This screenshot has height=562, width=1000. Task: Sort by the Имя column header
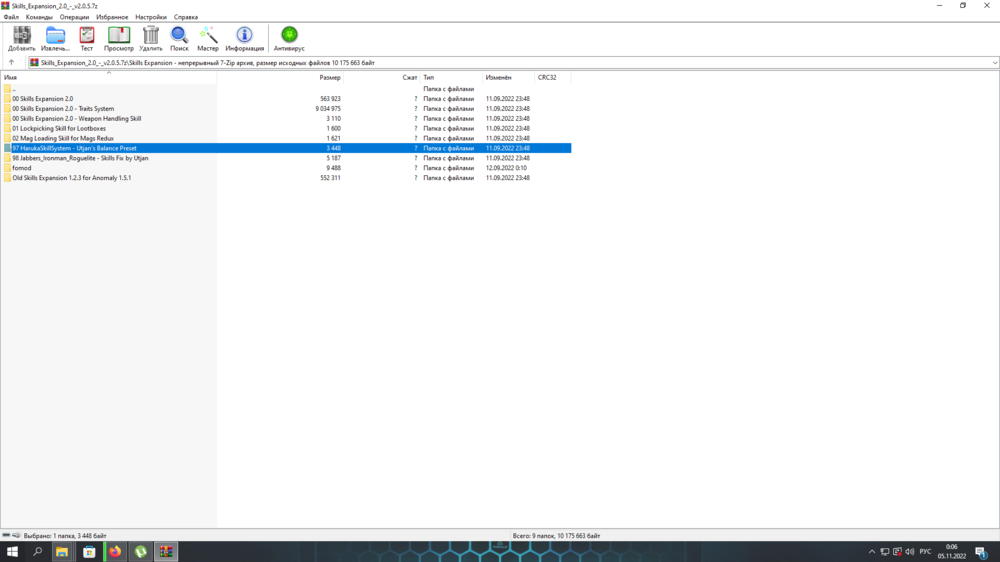pyautogui.click(x=108, y=77)
